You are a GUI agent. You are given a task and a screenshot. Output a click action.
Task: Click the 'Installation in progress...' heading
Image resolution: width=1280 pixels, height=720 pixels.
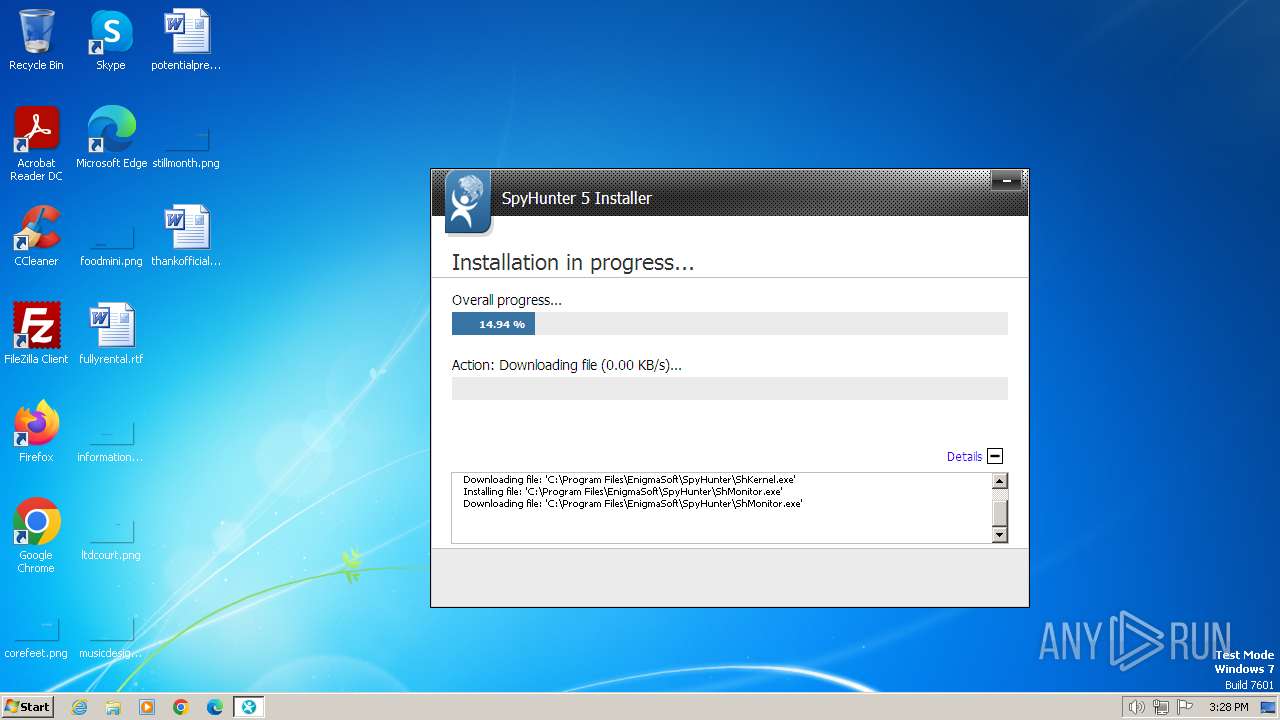(573, 263)
